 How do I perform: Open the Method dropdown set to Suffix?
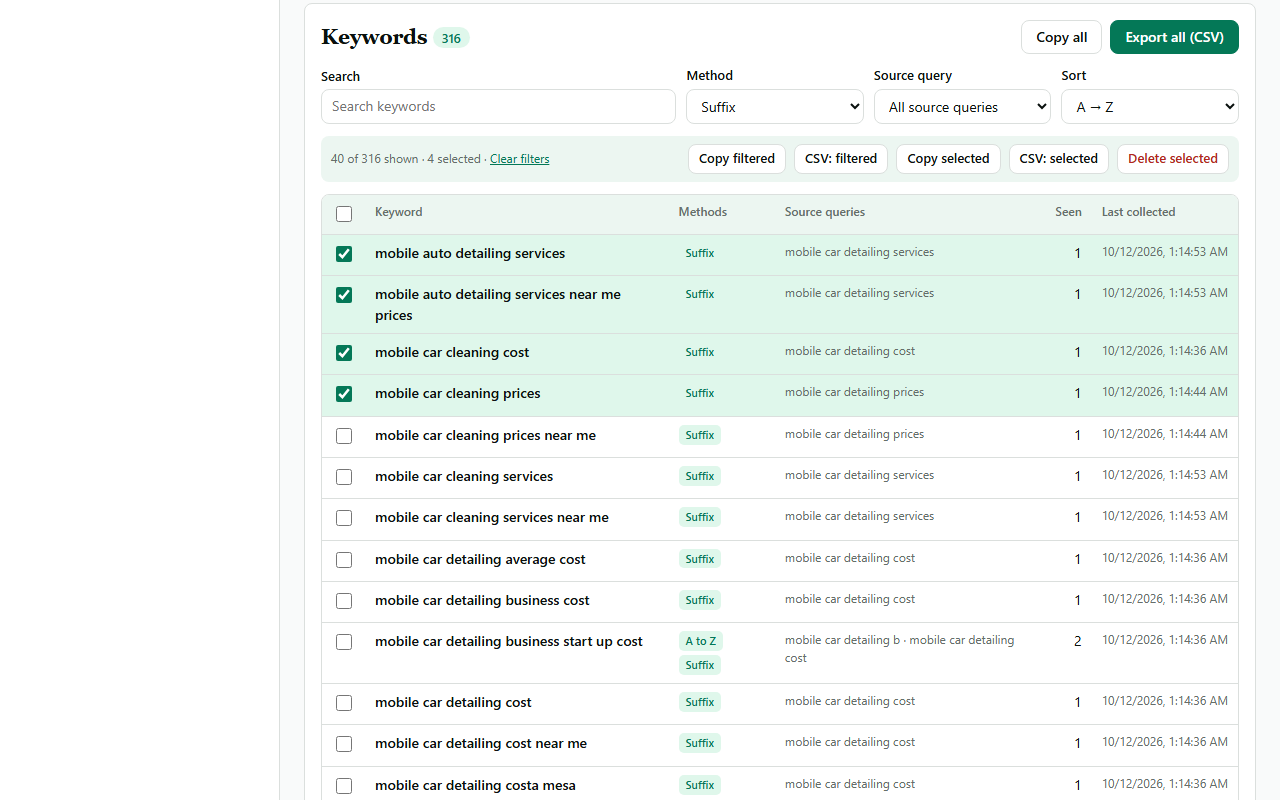[775, 107]
